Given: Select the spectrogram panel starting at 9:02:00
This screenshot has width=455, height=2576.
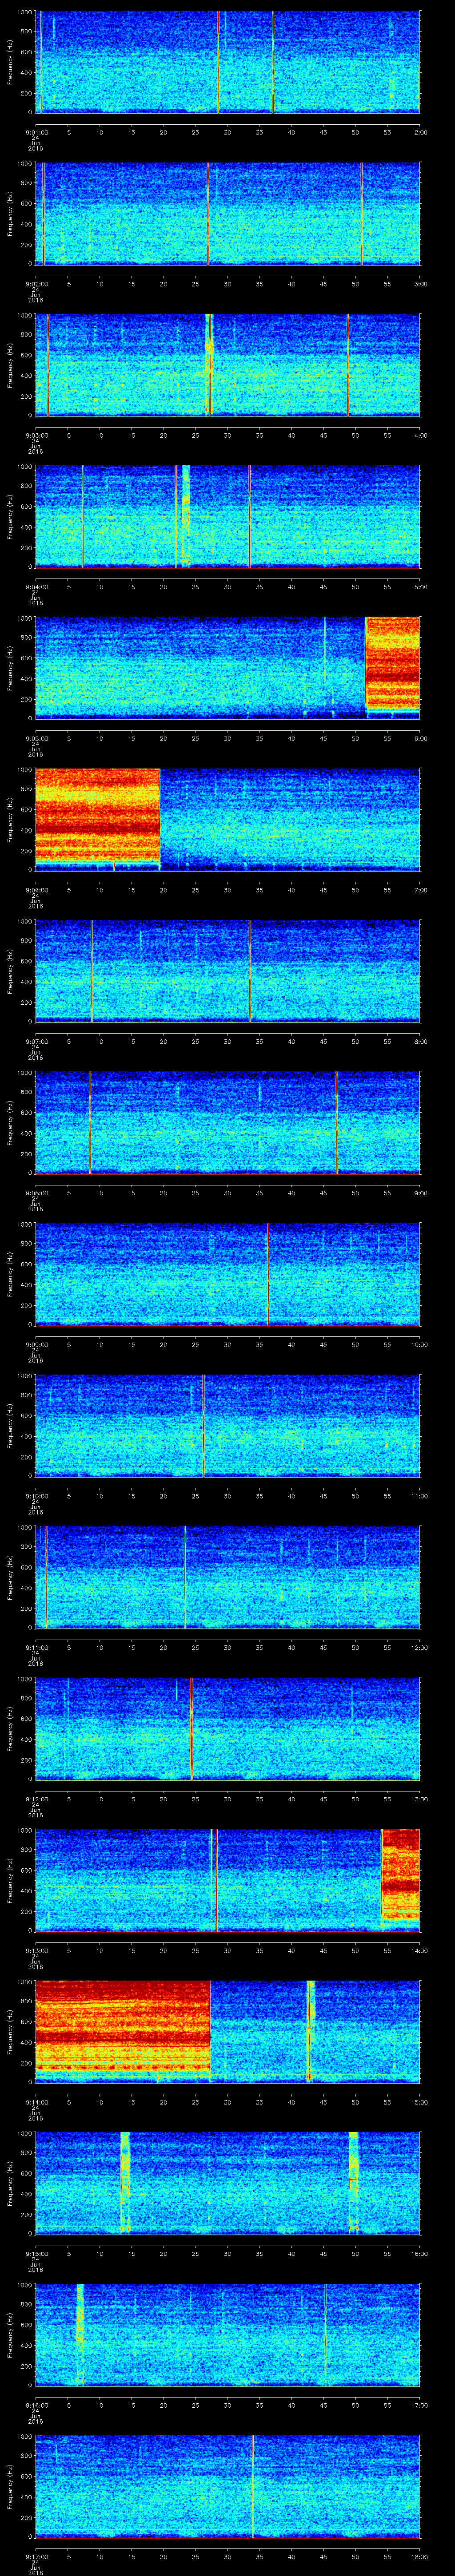Looking at the screenshot, I should [227, 214].
